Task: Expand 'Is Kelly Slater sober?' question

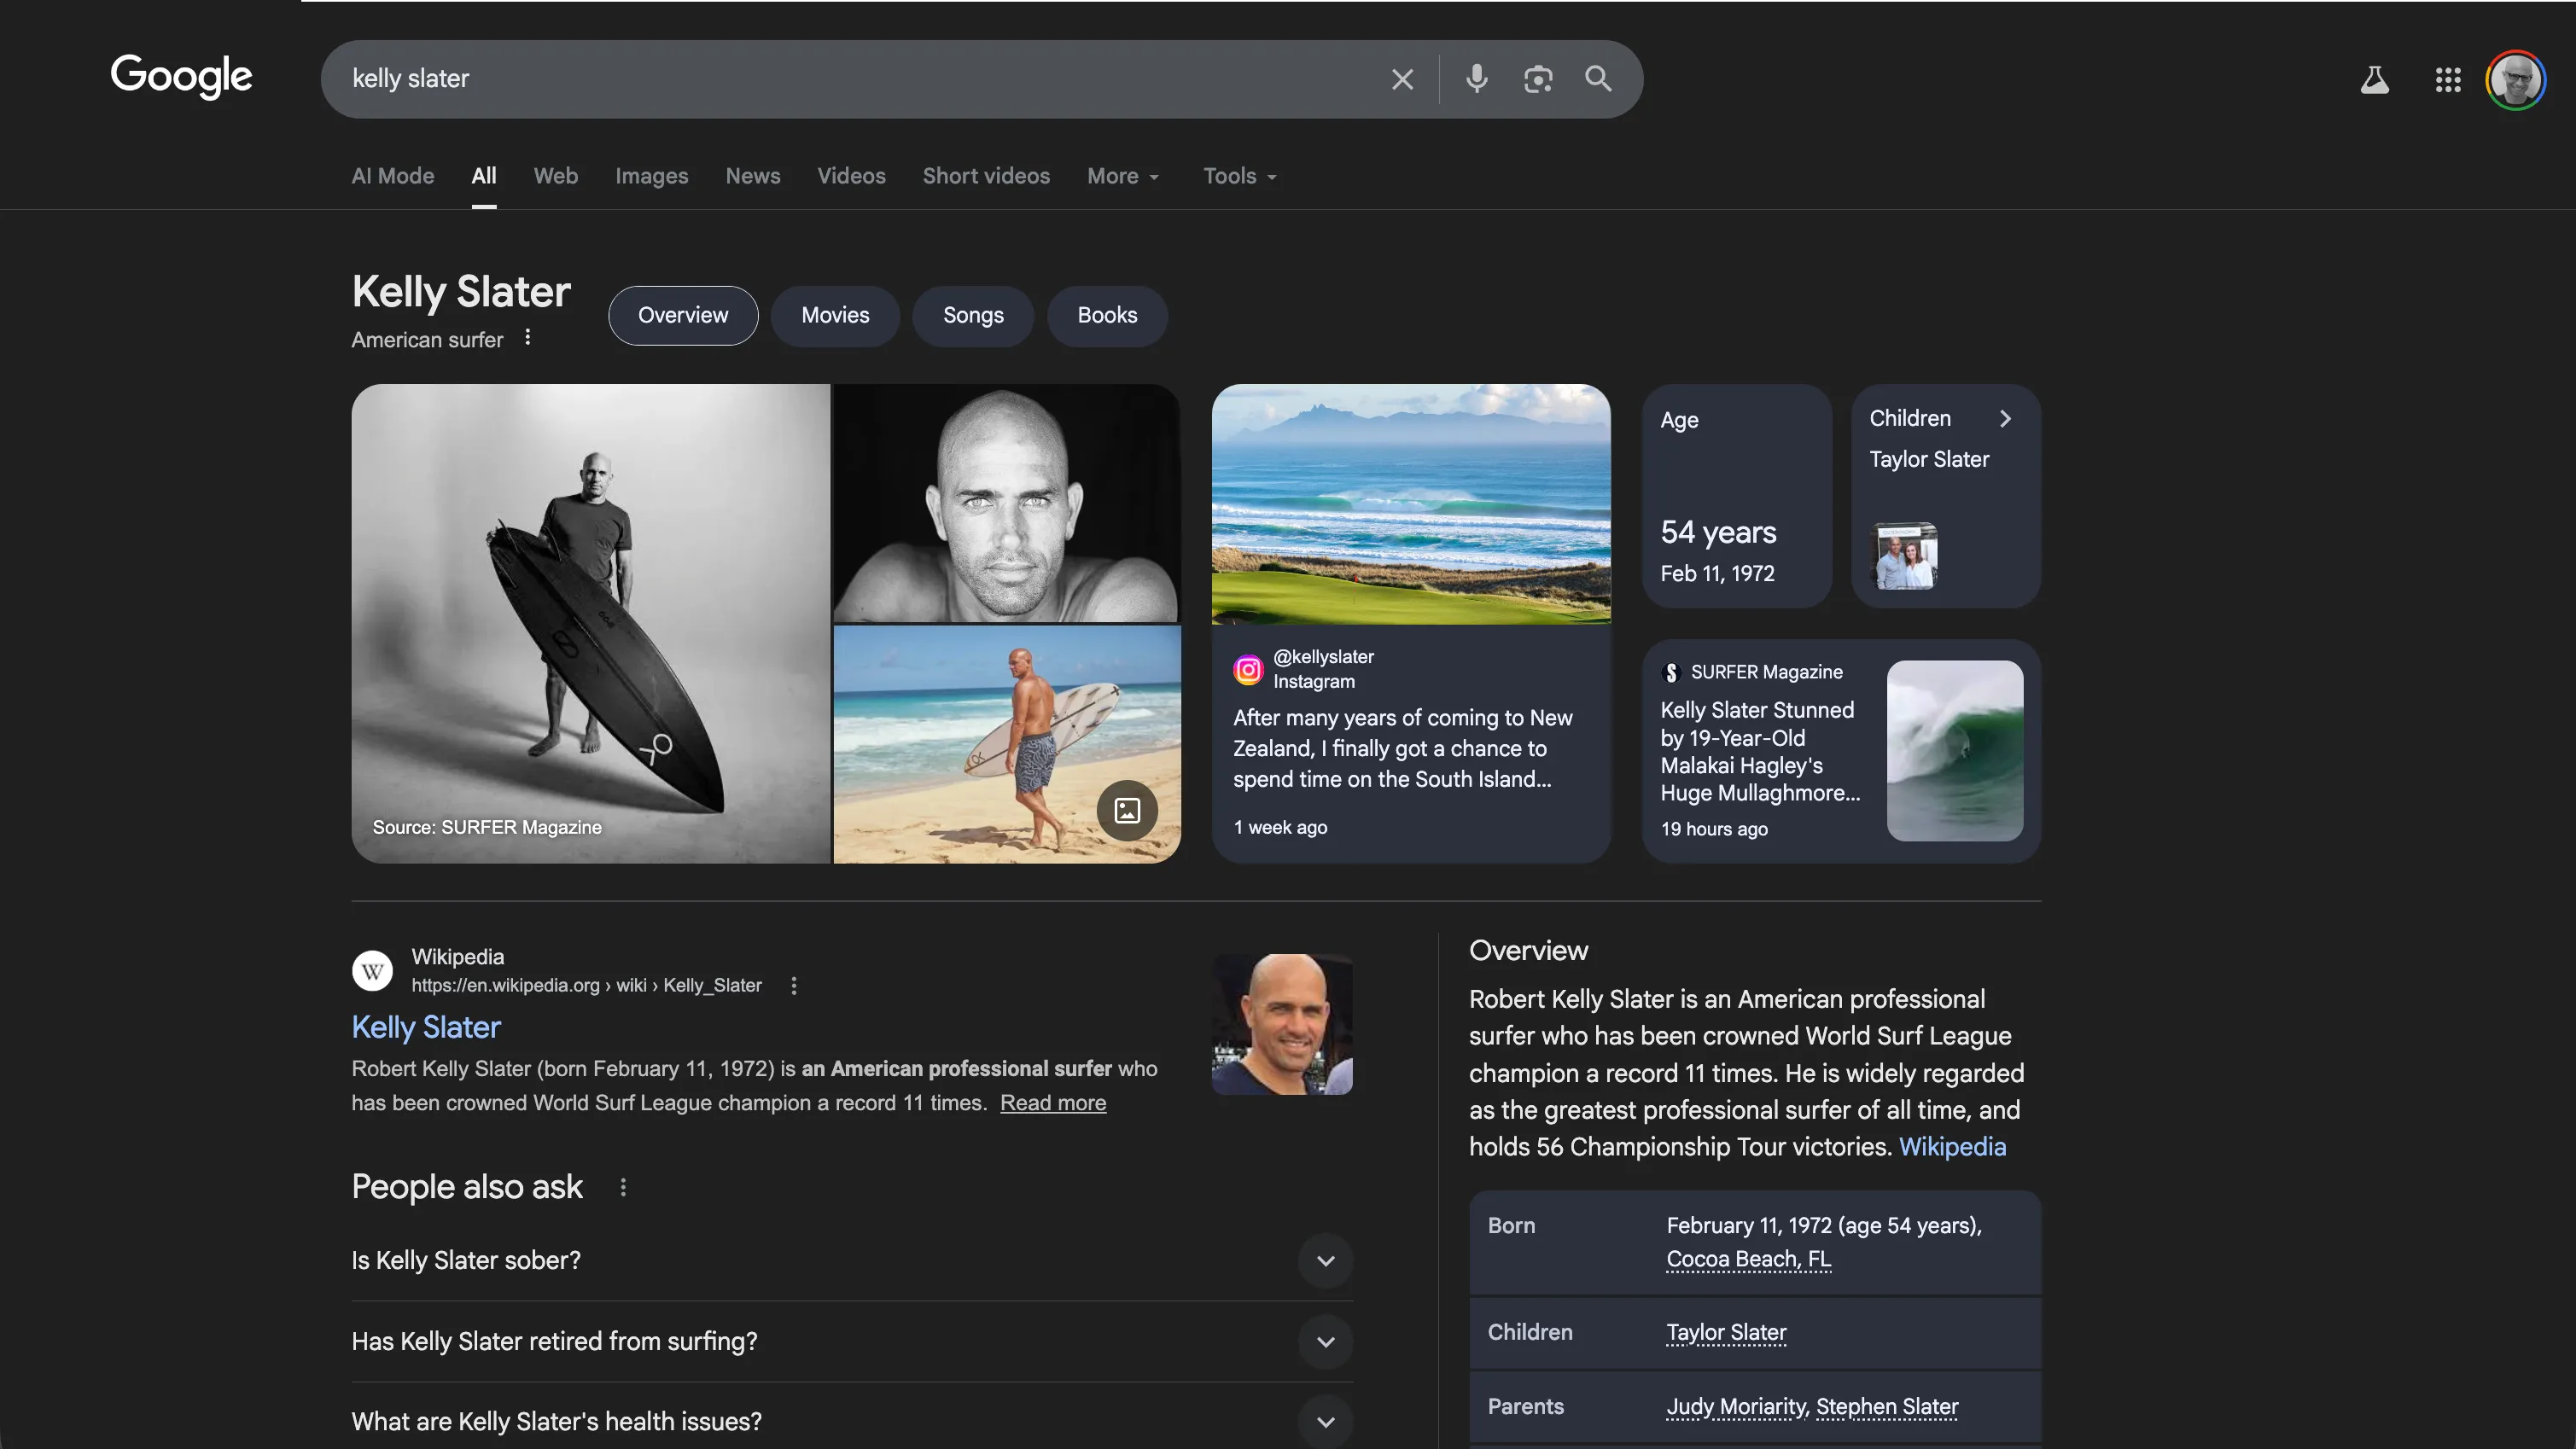Action: tap(1325, 1261)
